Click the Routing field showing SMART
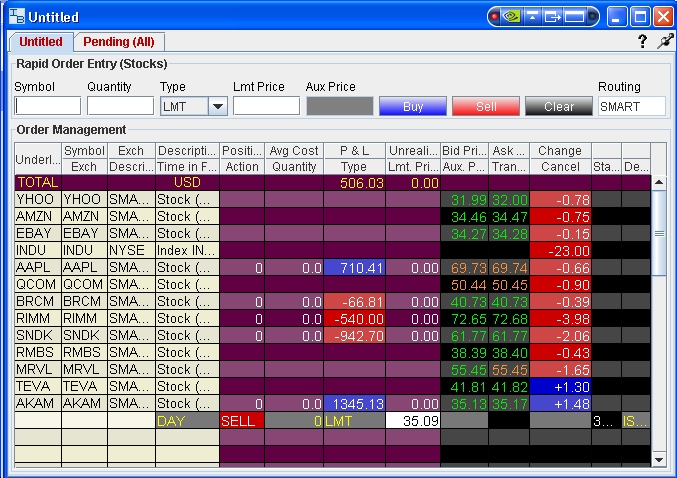This screenshot has height=478, width=677. point(632,106)
